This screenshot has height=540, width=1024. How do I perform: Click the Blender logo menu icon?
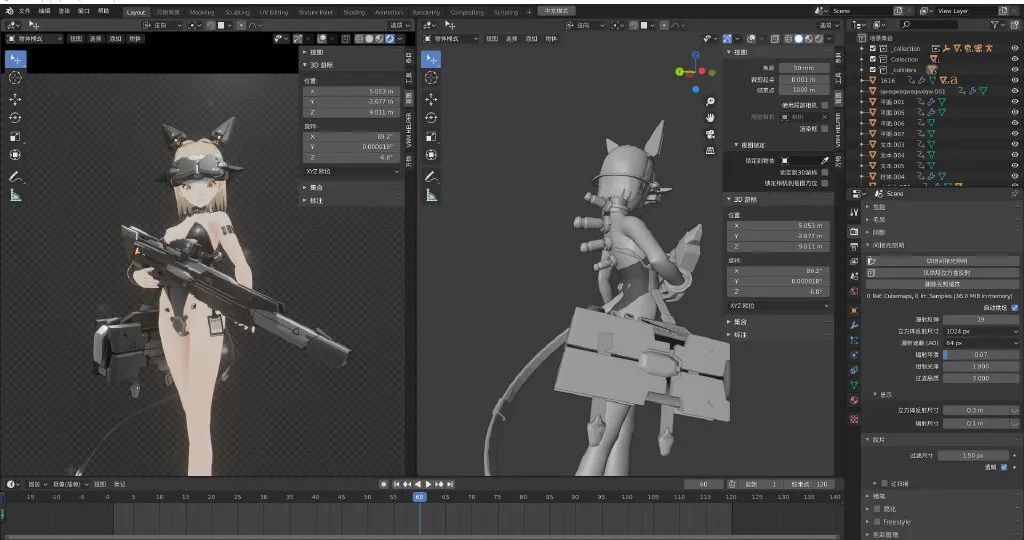pyautogui.click(x=9, y=11)
